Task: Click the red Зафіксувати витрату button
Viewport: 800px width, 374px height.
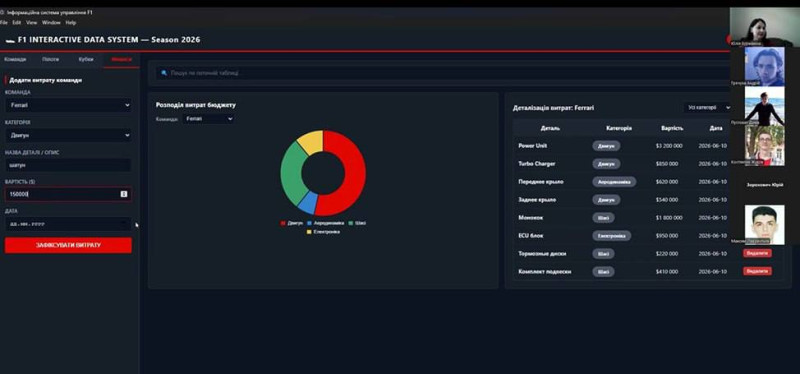Action: coord(68,245)
